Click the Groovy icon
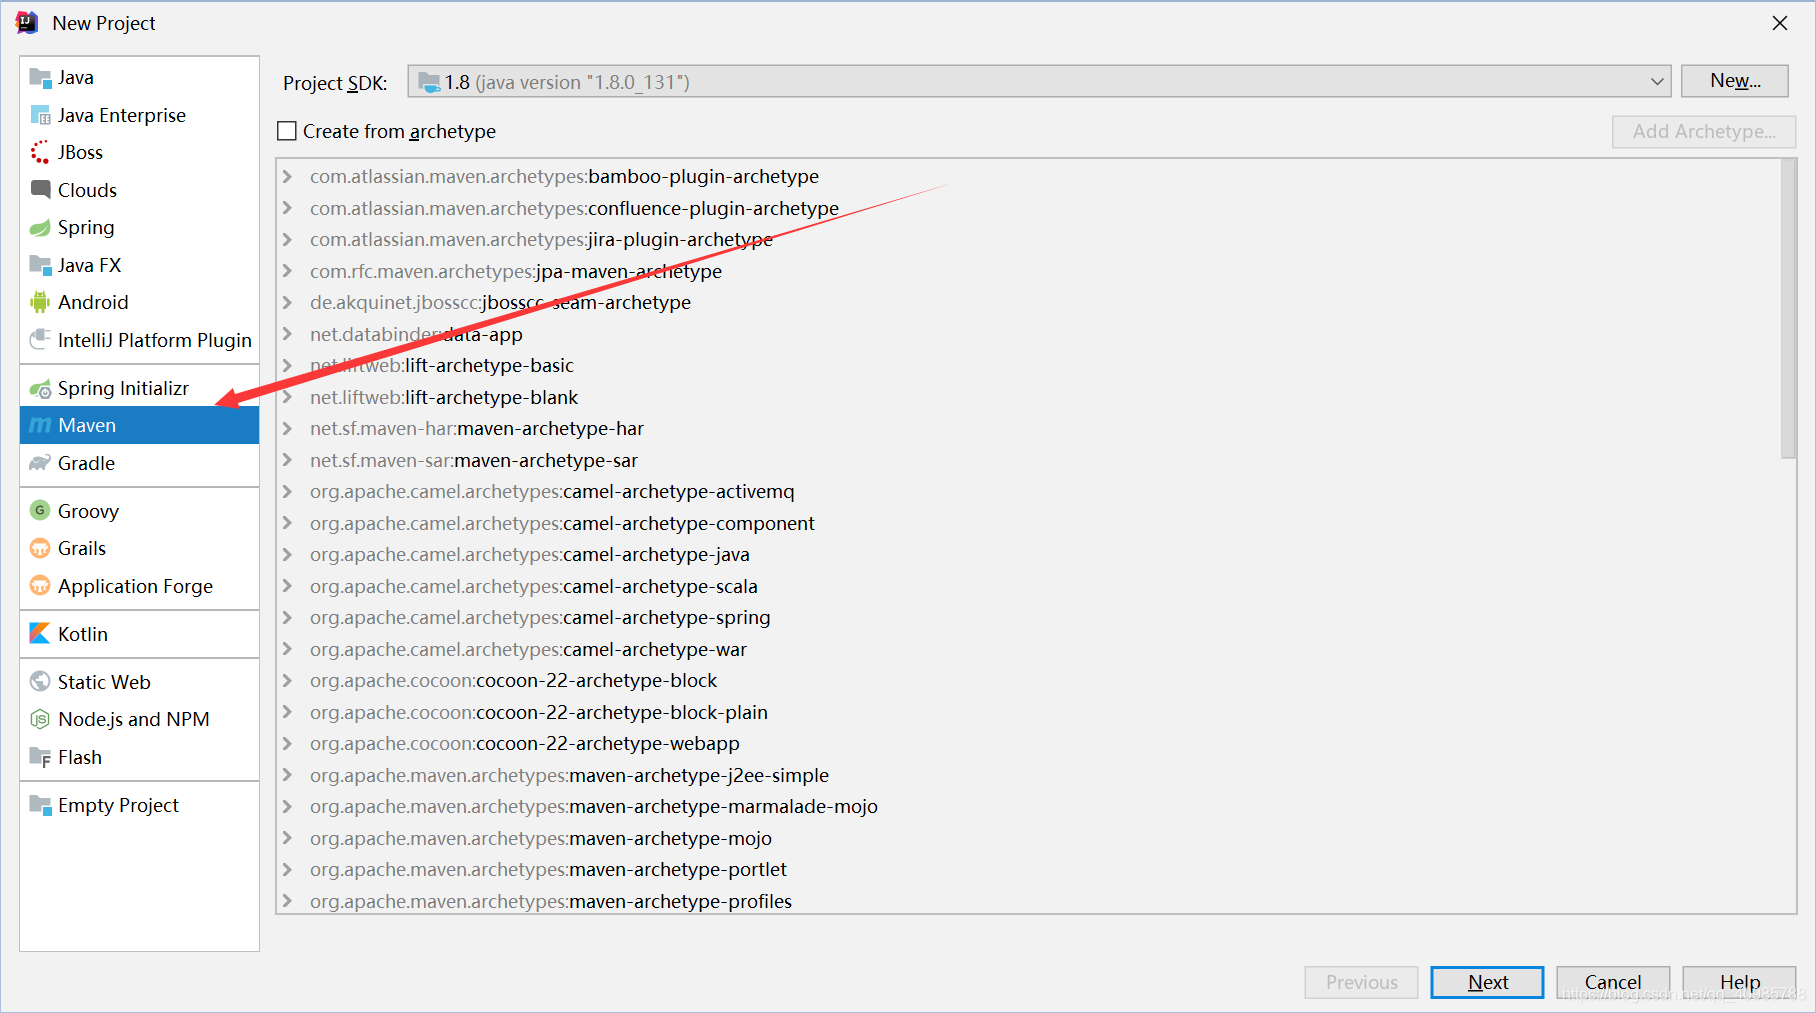1816x1013 pixels. (40, 511)
